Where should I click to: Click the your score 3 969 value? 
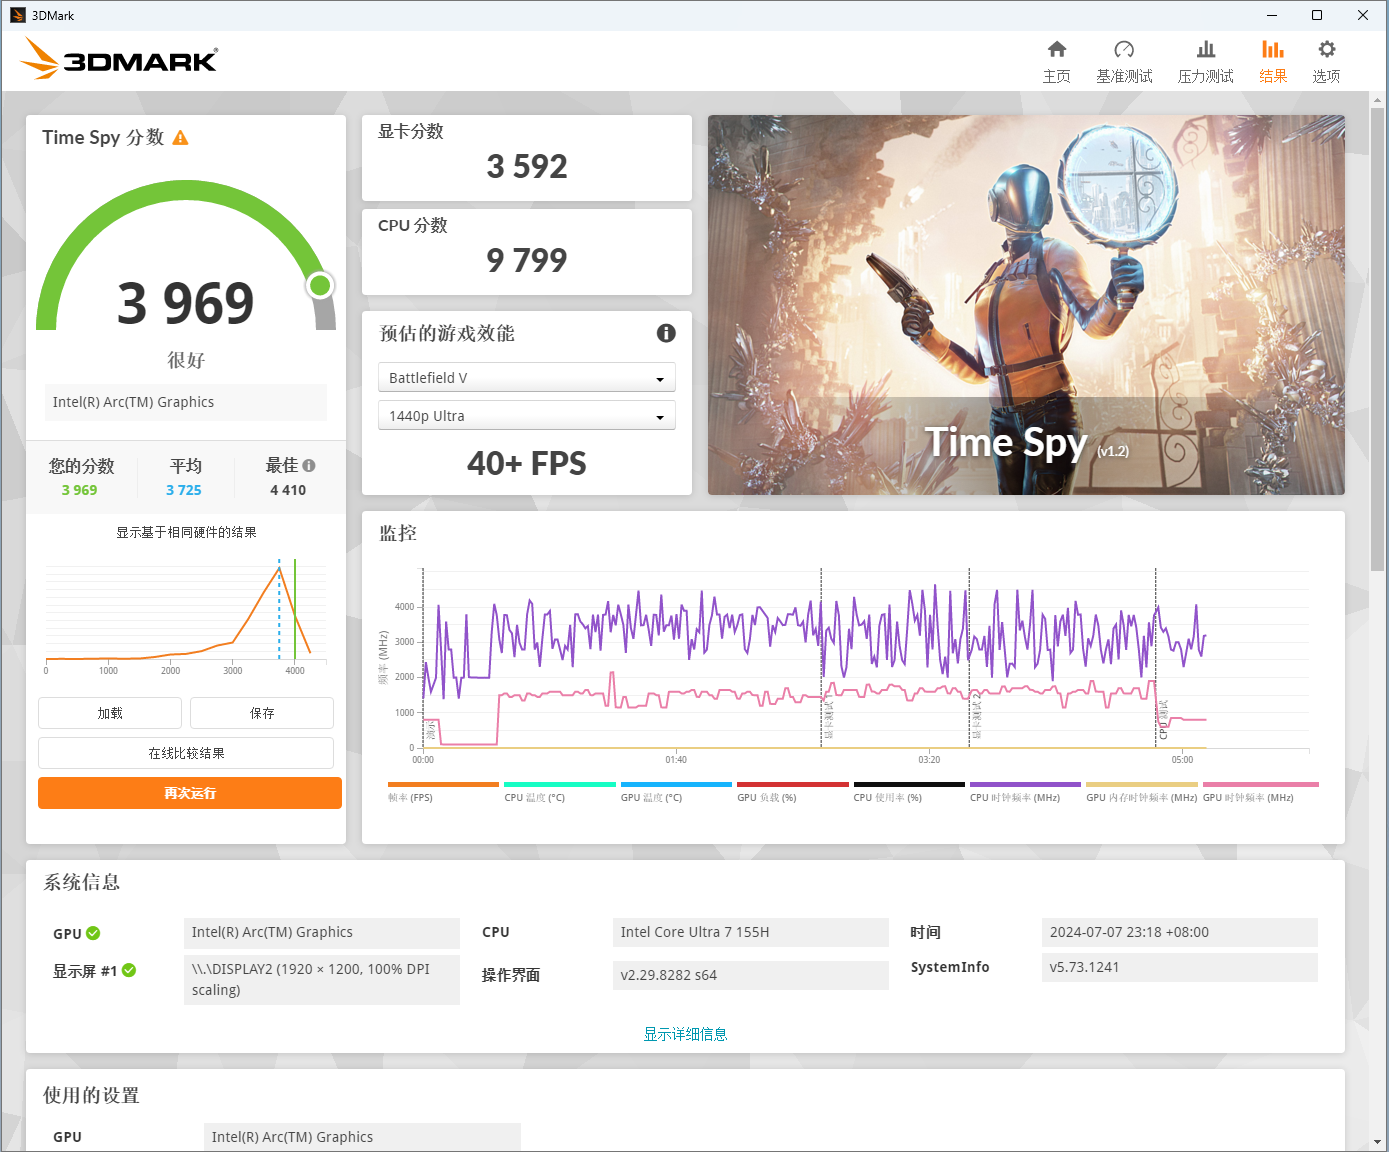tap(80, 490)
